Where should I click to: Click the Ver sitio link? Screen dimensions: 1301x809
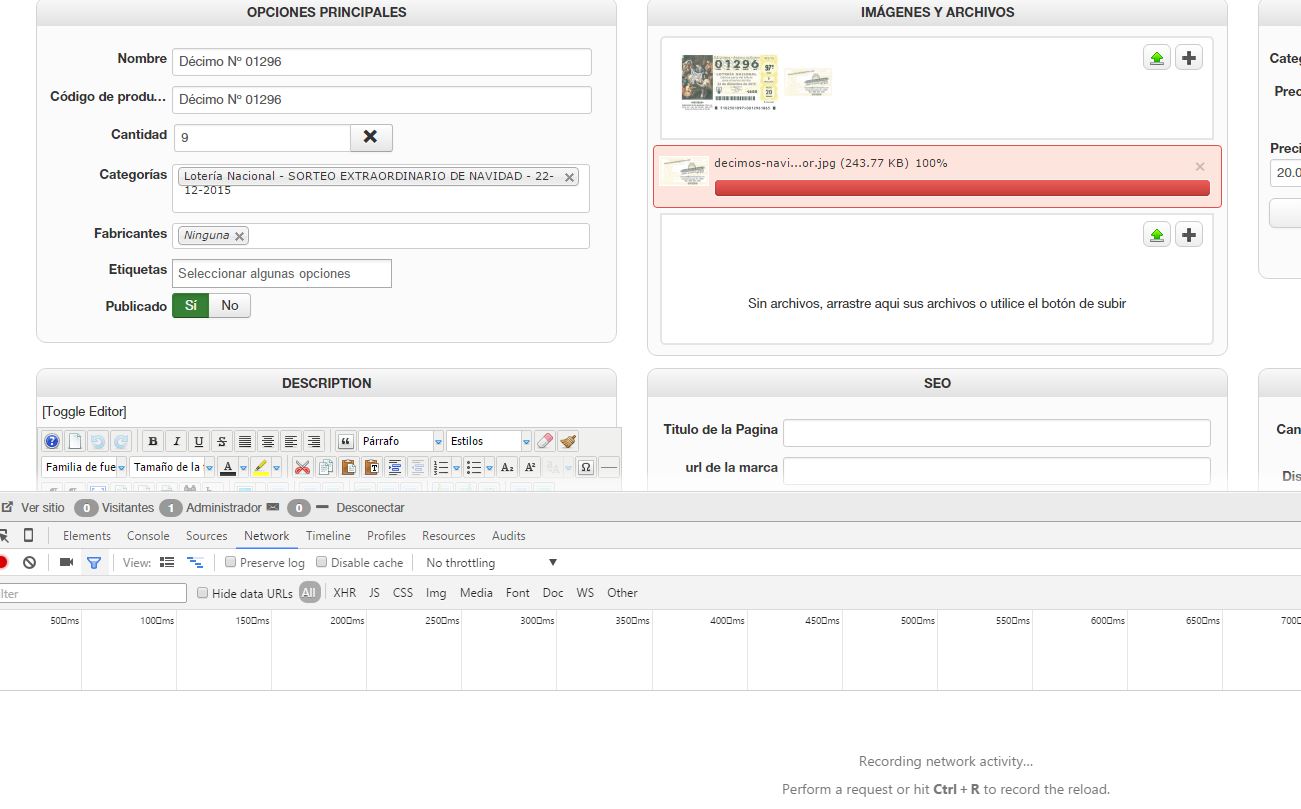tap(42, 508)
